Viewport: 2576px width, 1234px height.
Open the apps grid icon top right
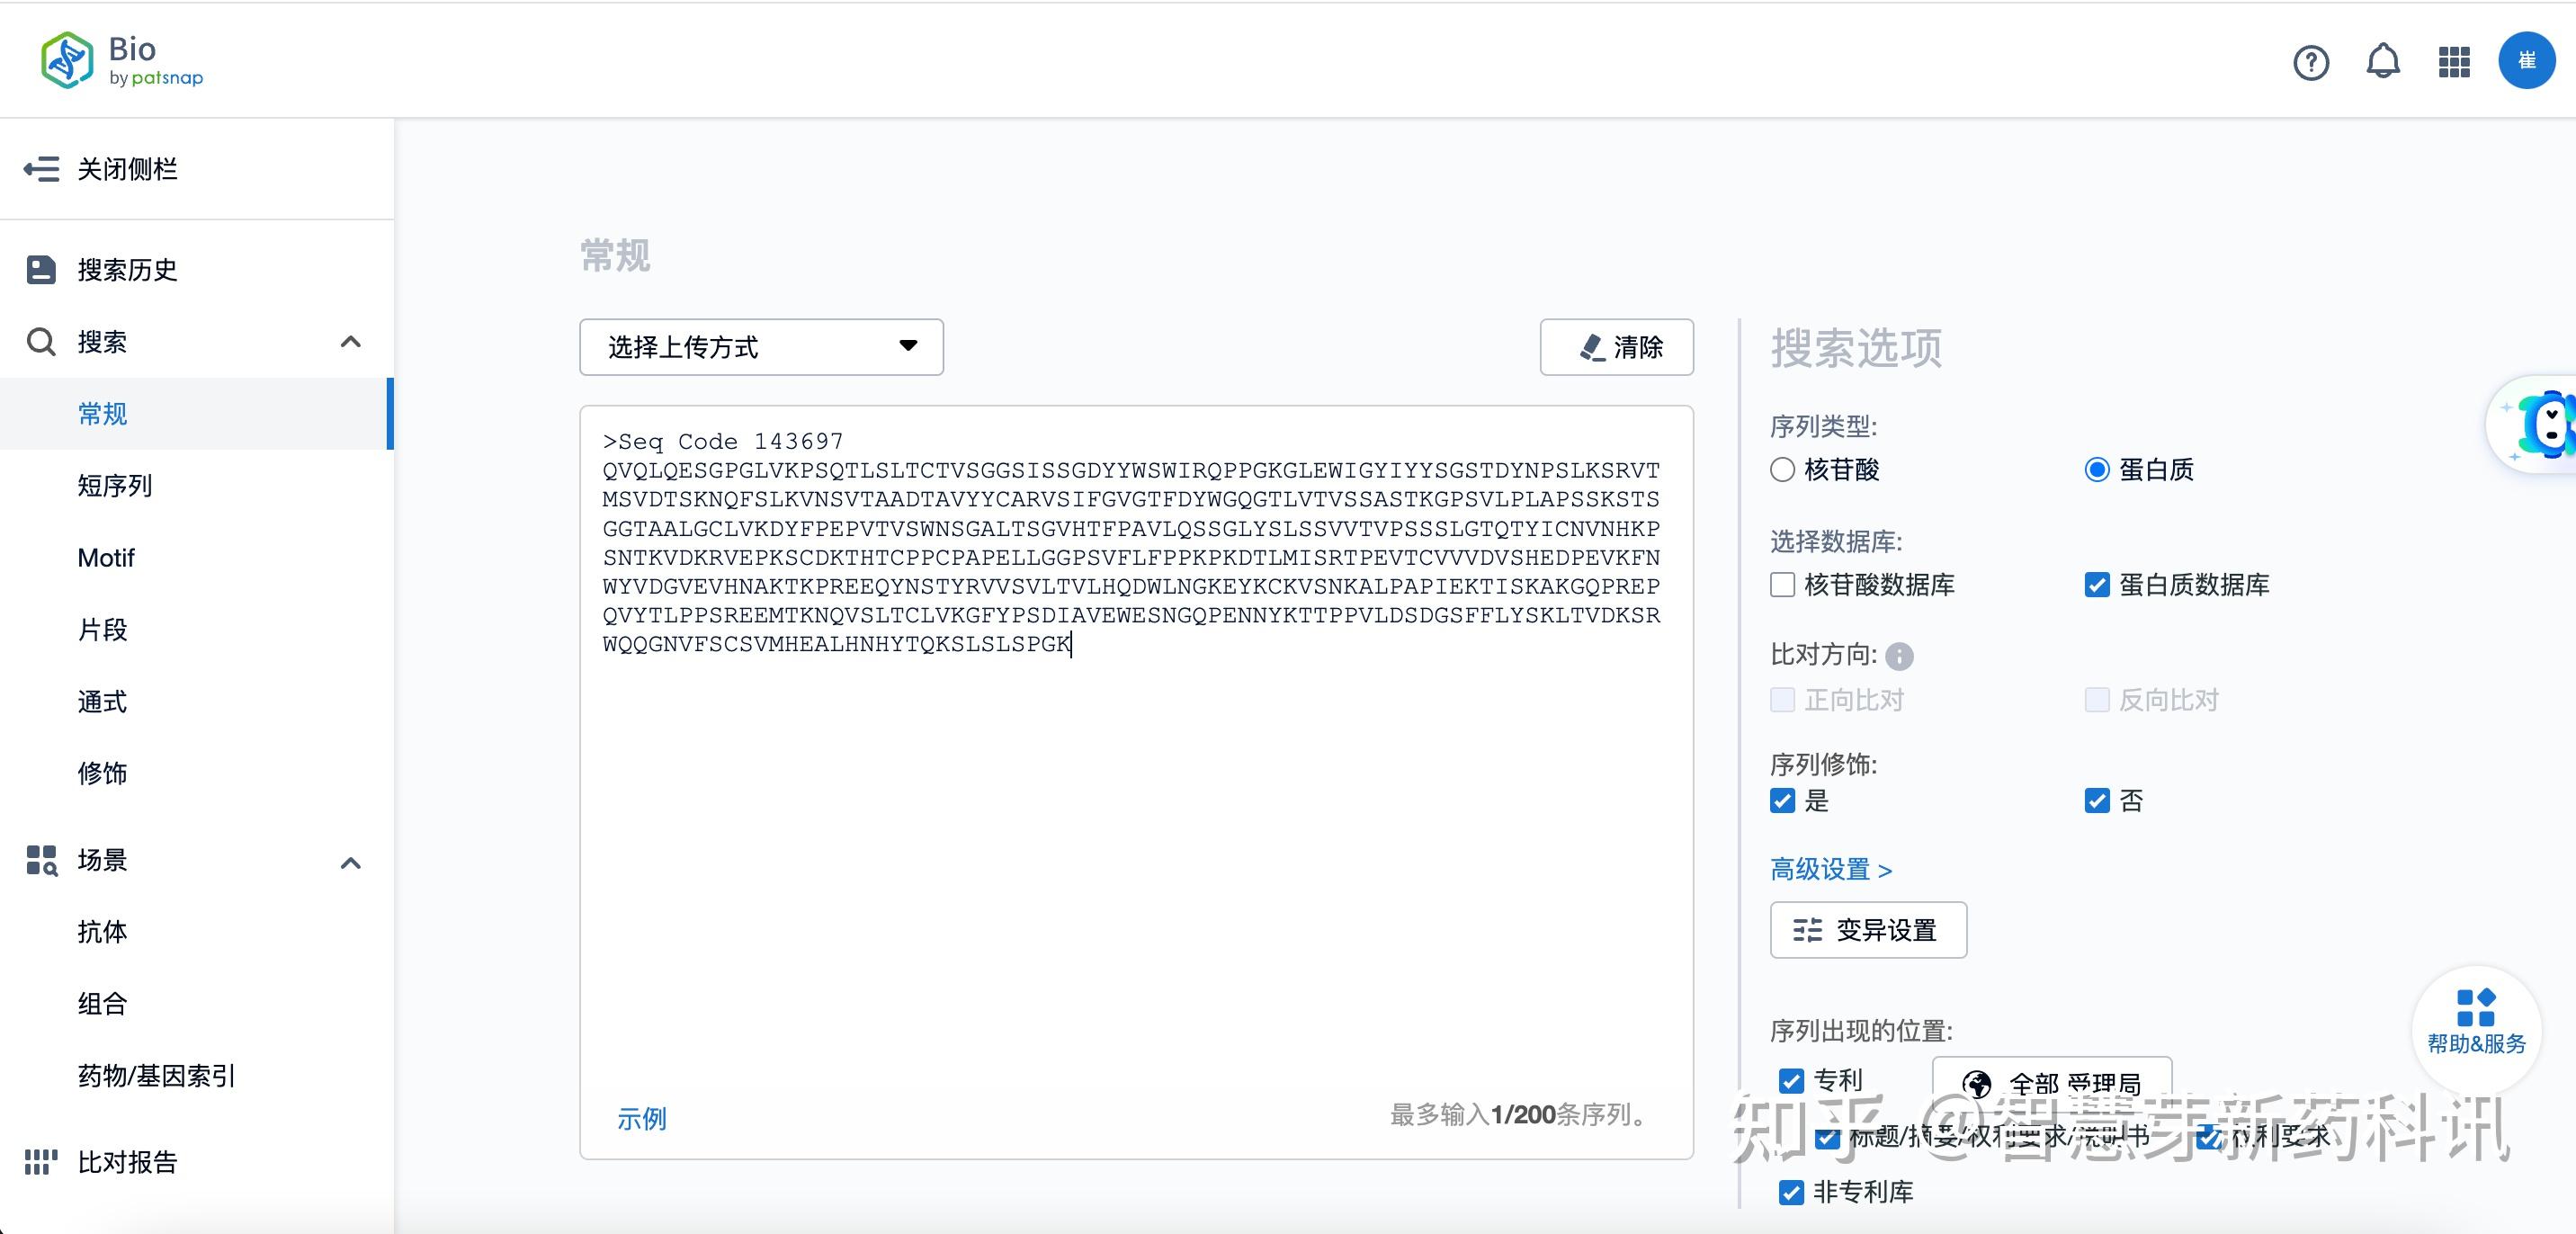[x=2453, y=61]
